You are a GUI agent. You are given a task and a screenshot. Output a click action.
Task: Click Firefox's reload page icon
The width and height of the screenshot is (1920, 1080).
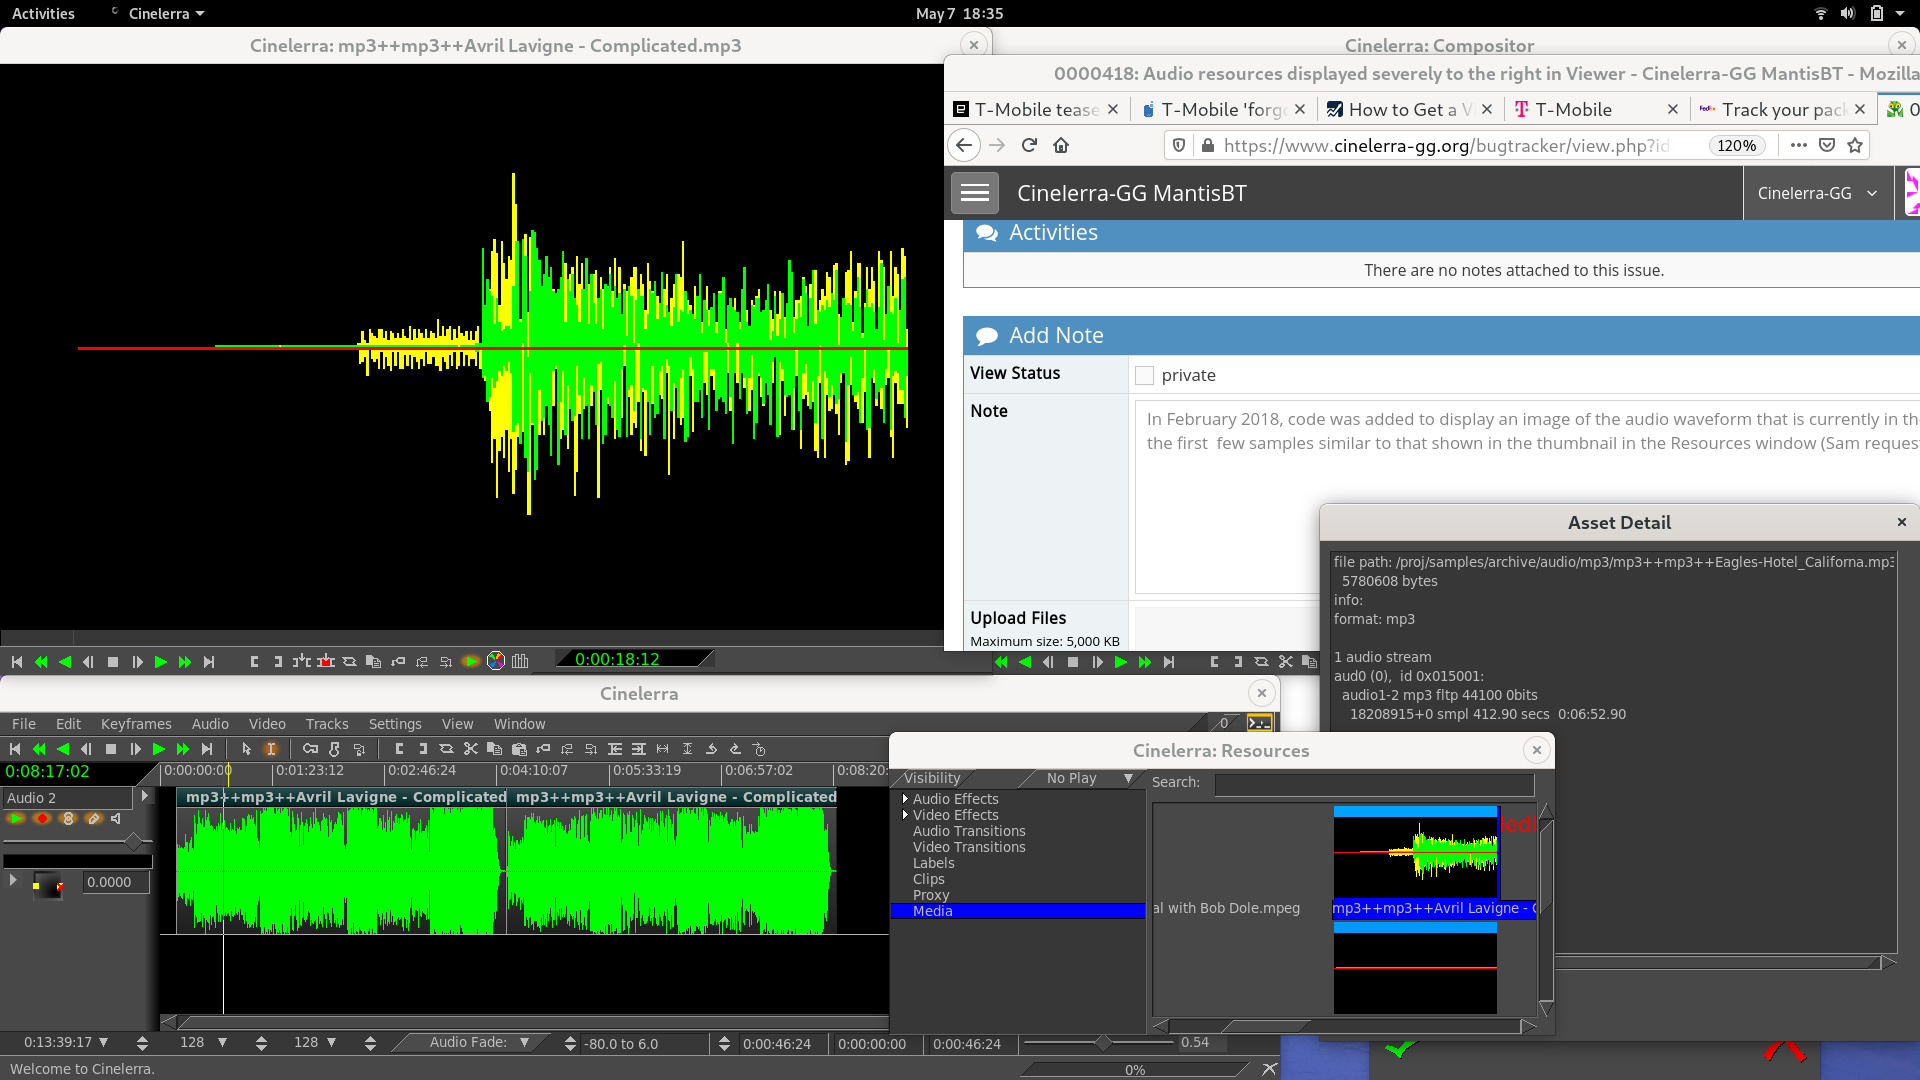point(1029,145)
